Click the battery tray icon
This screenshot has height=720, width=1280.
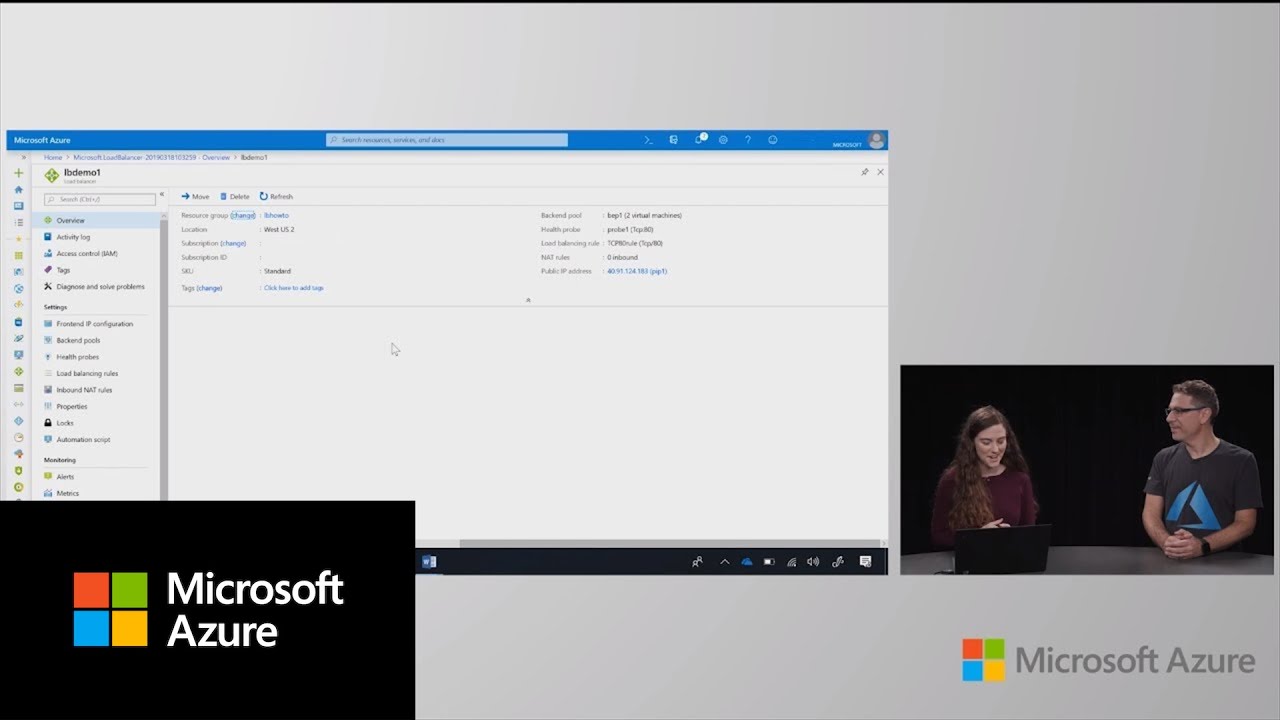click(769, 562)
